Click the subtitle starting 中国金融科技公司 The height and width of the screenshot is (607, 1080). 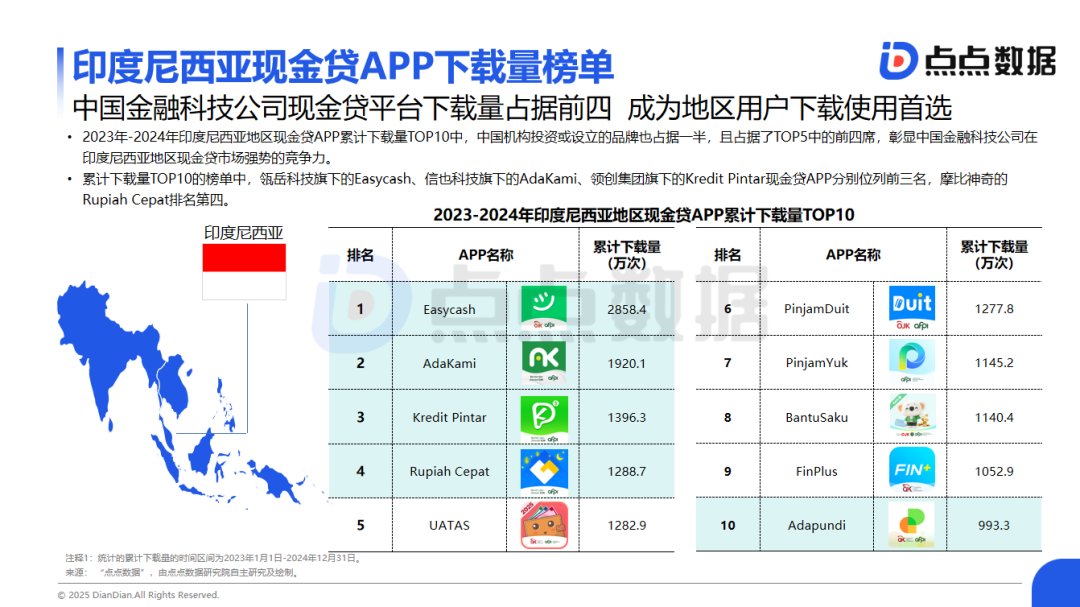click(x=512, y=107)
